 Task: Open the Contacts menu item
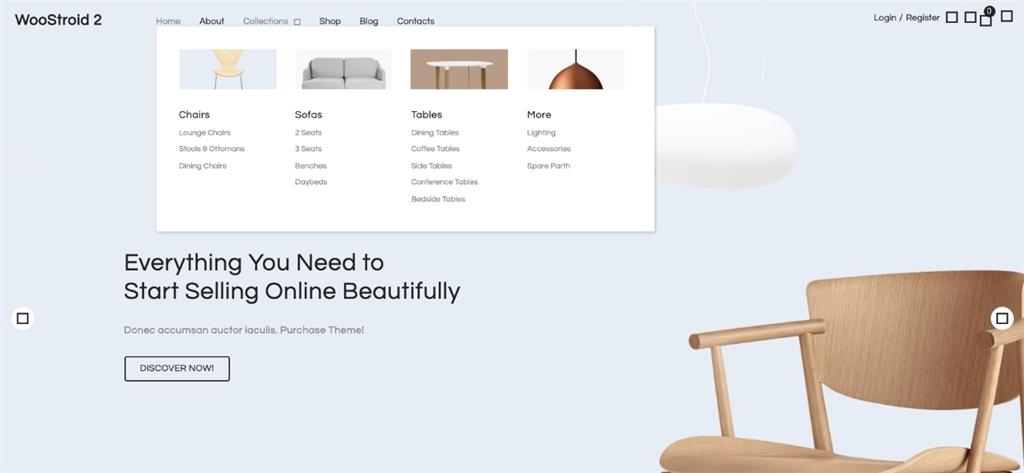click(x=415, y=21)
